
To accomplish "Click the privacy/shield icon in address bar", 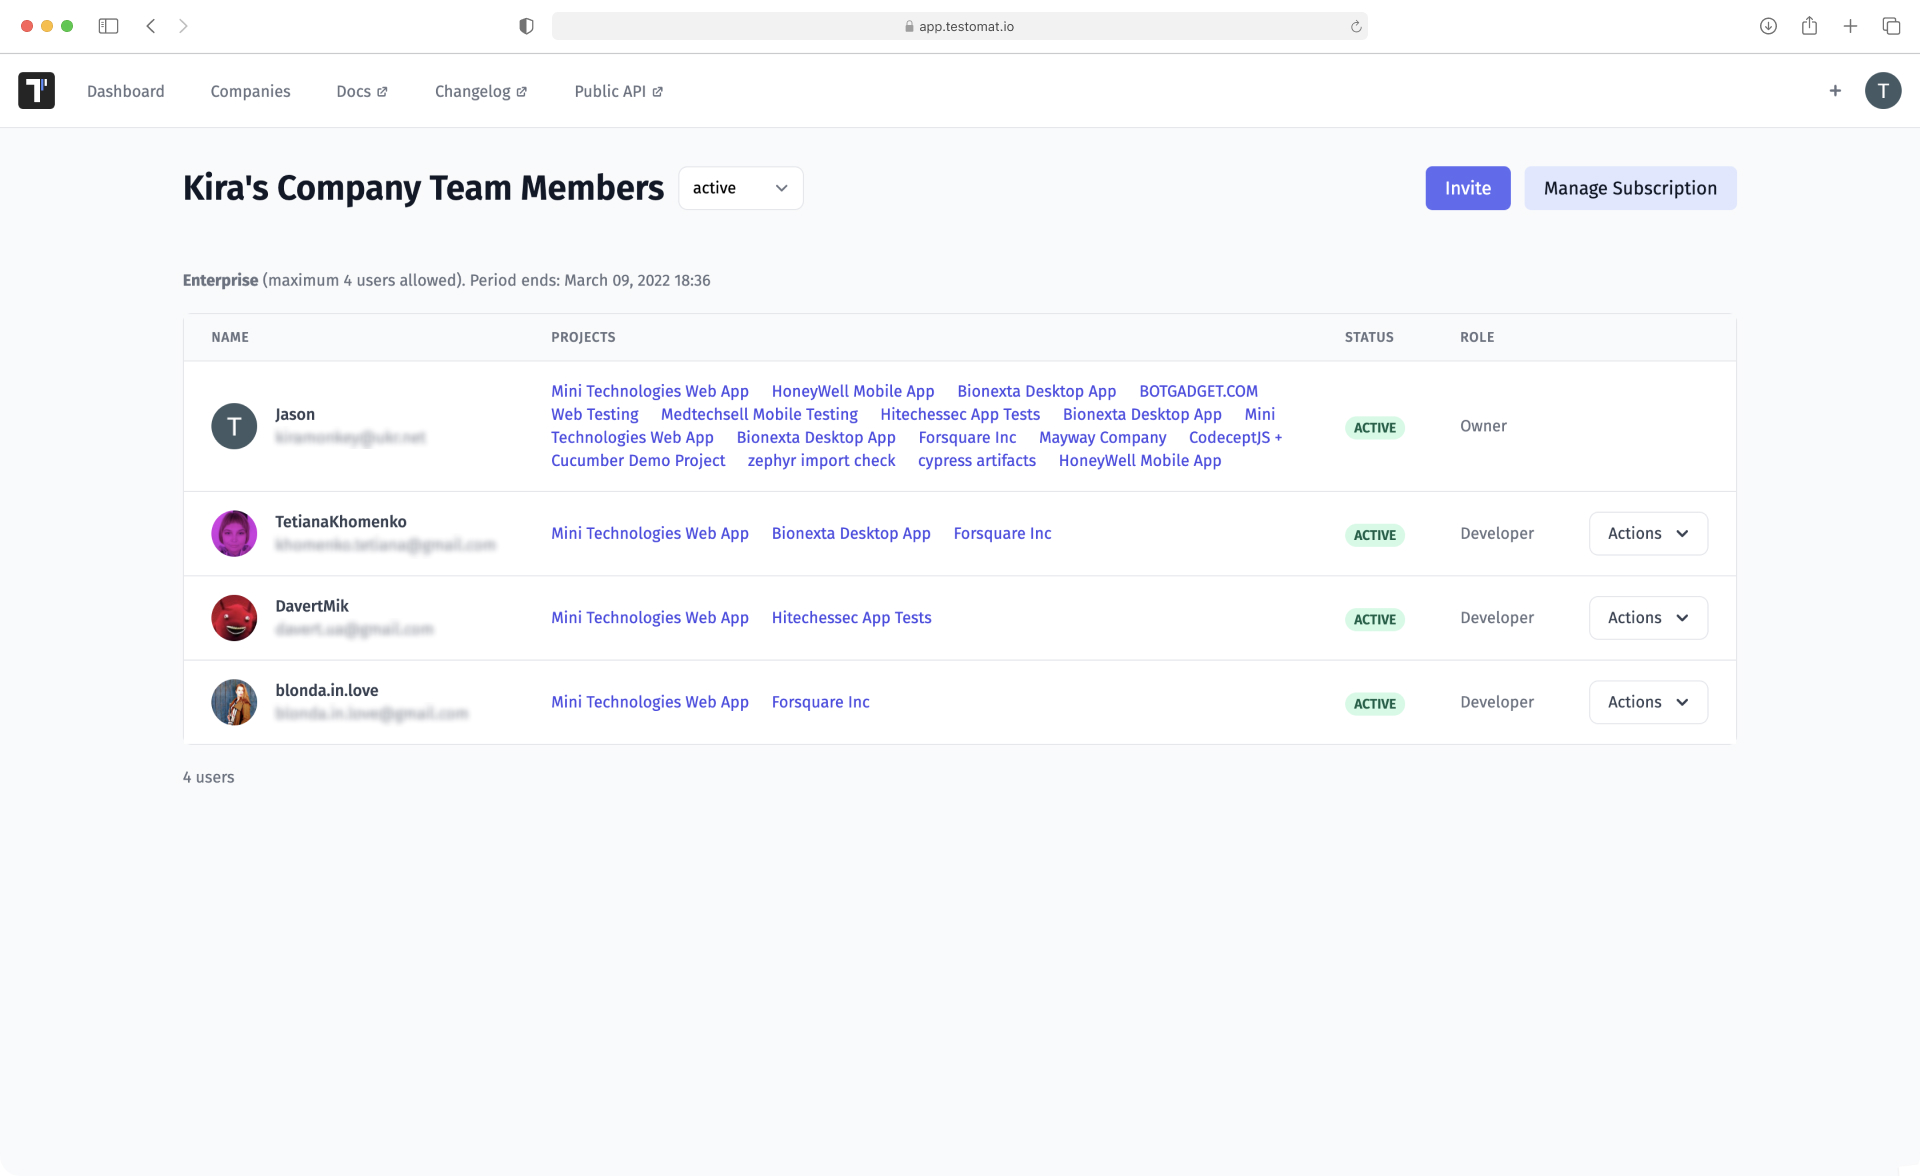I will 527,26.
